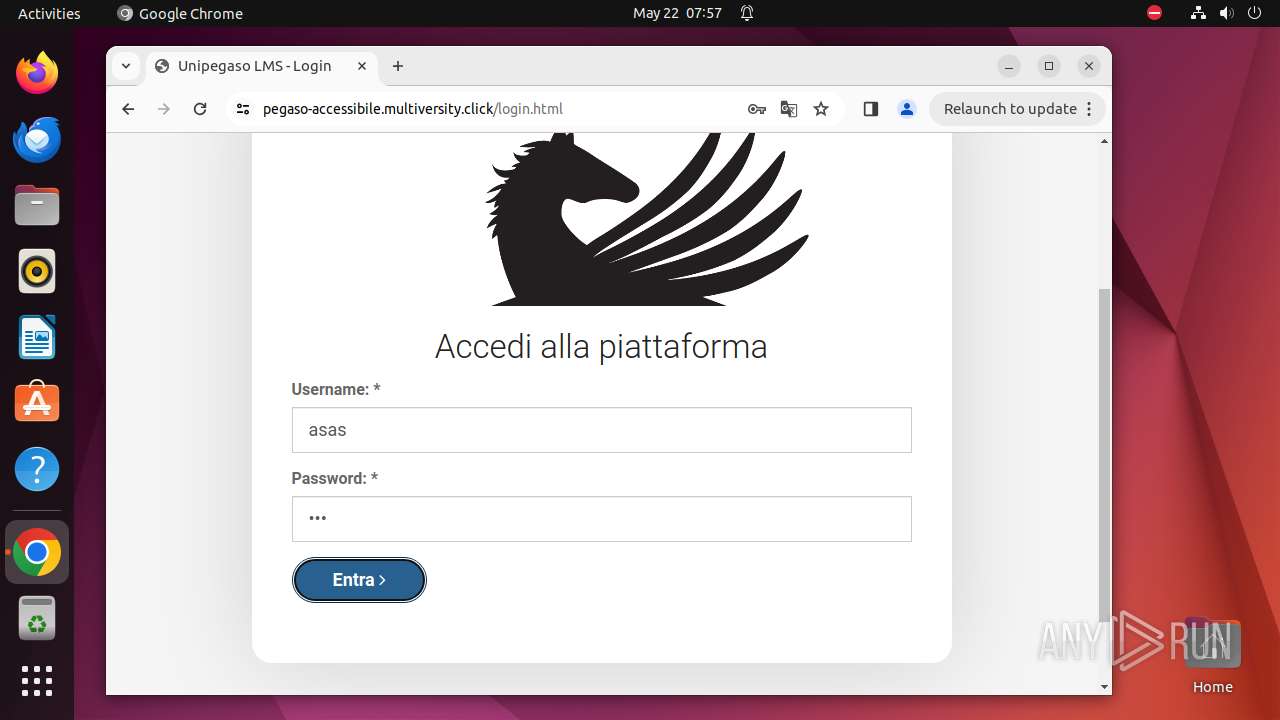Viewport: 1280px width, 720px height.
Task: Click the Username field
Action: click(x=602, y=430)
